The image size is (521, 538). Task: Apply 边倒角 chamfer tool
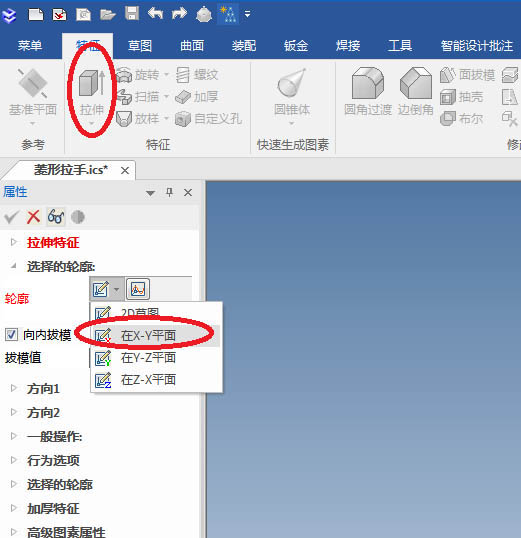click(416, 92)
